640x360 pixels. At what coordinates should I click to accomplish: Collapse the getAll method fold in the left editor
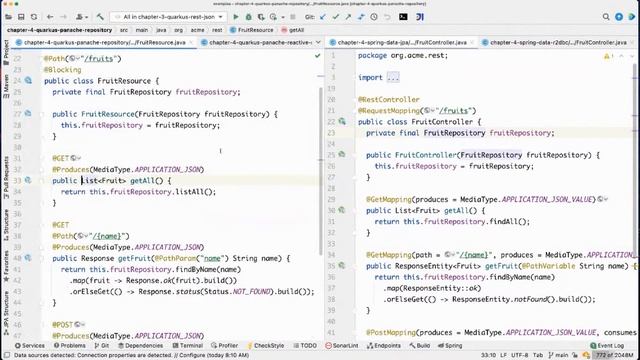42,180
